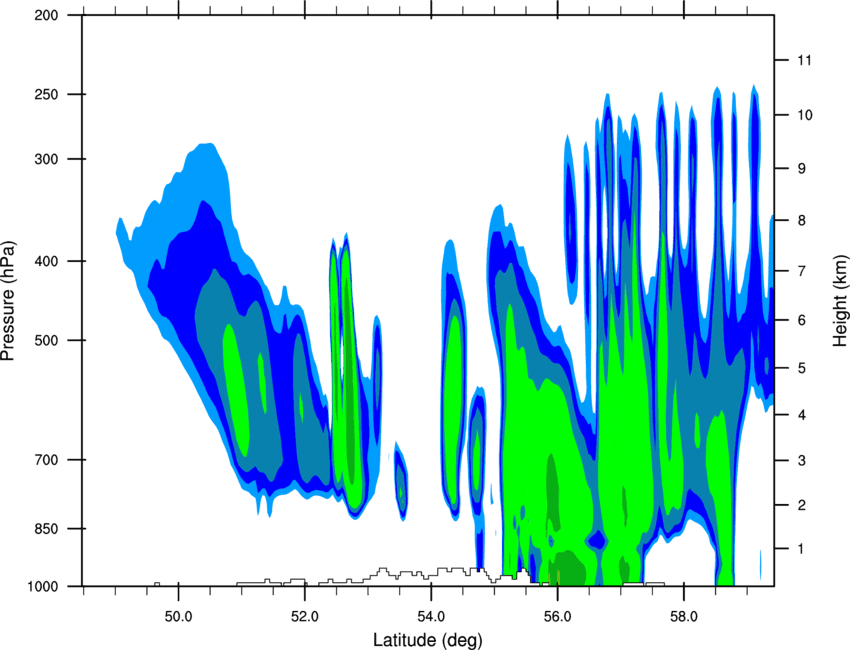Click the 11 km height label
Screen dimensions: 850x650
[x=804, y=60]
